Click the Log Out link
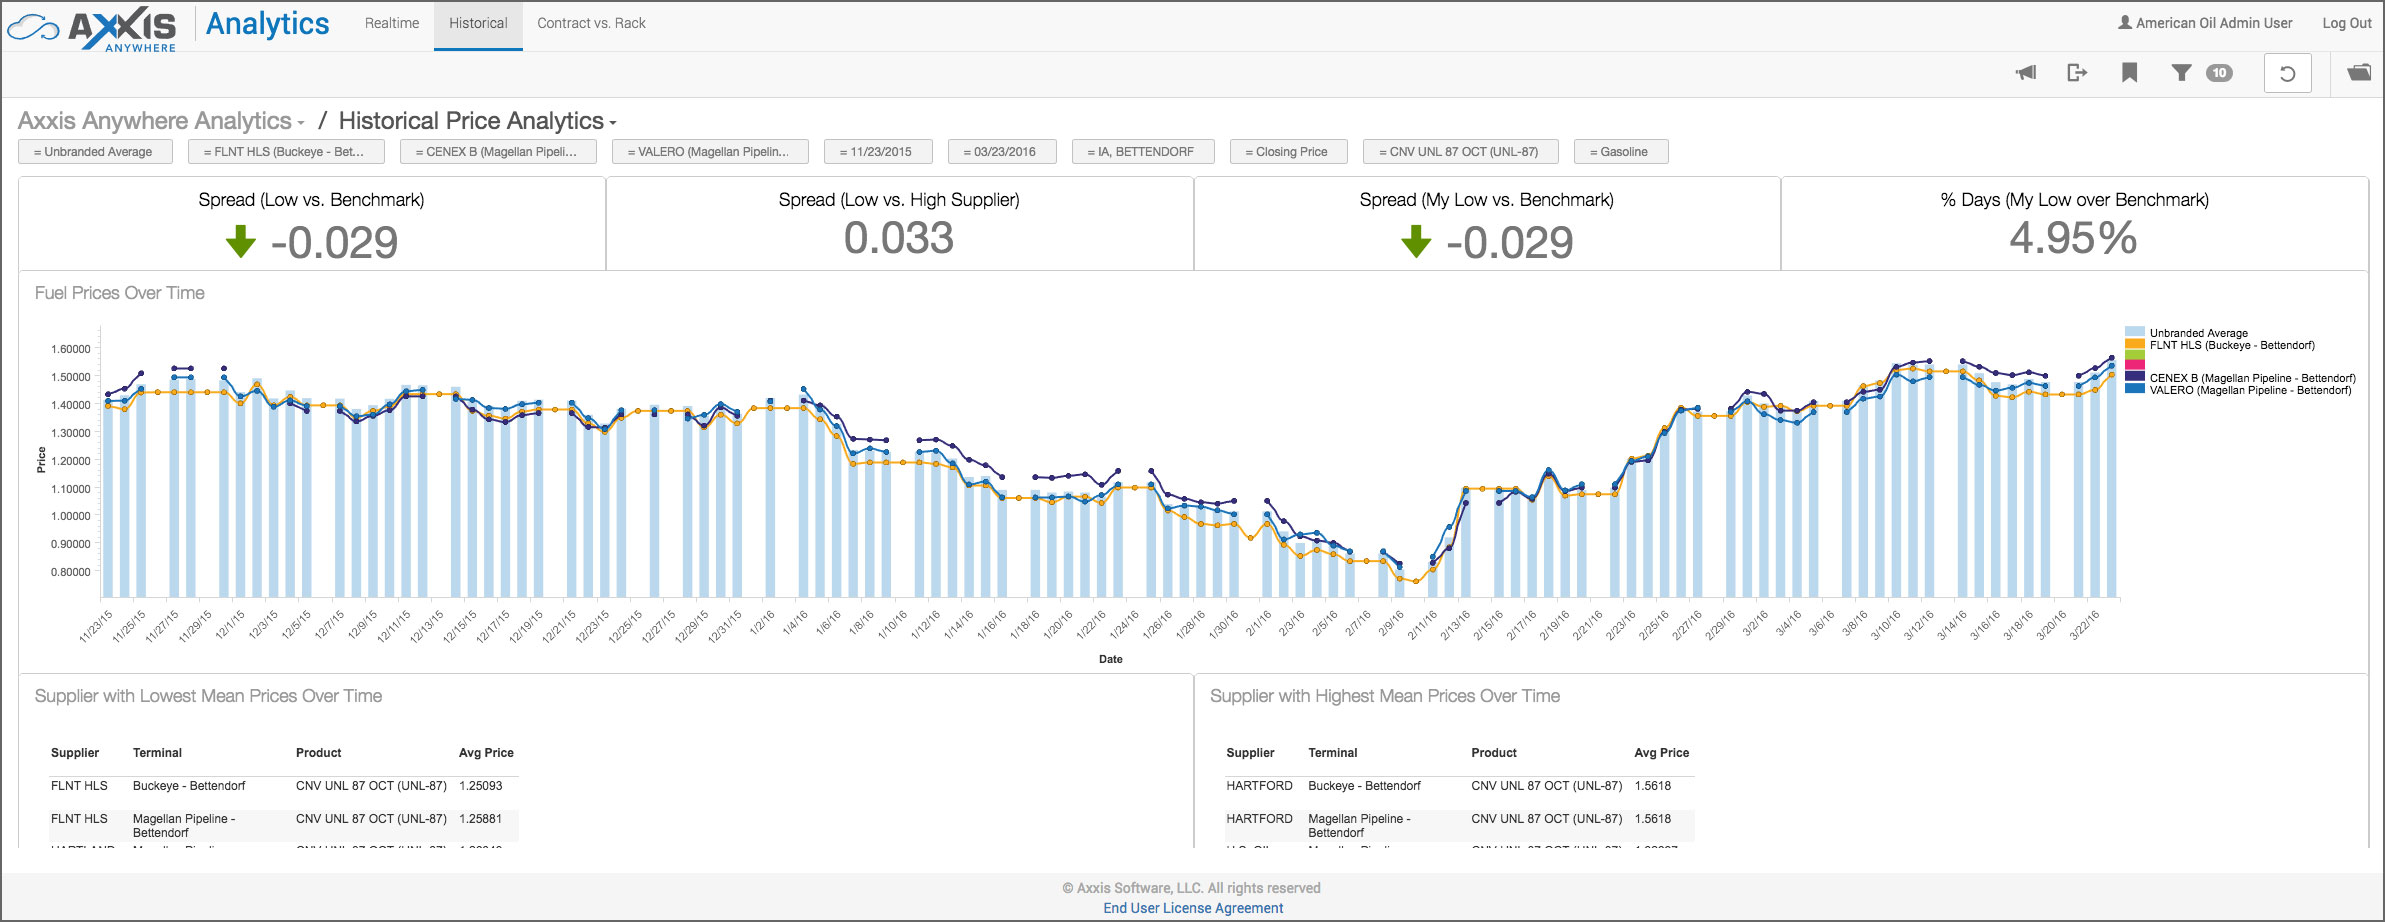2385x922 pixels. coord(2346,23)
